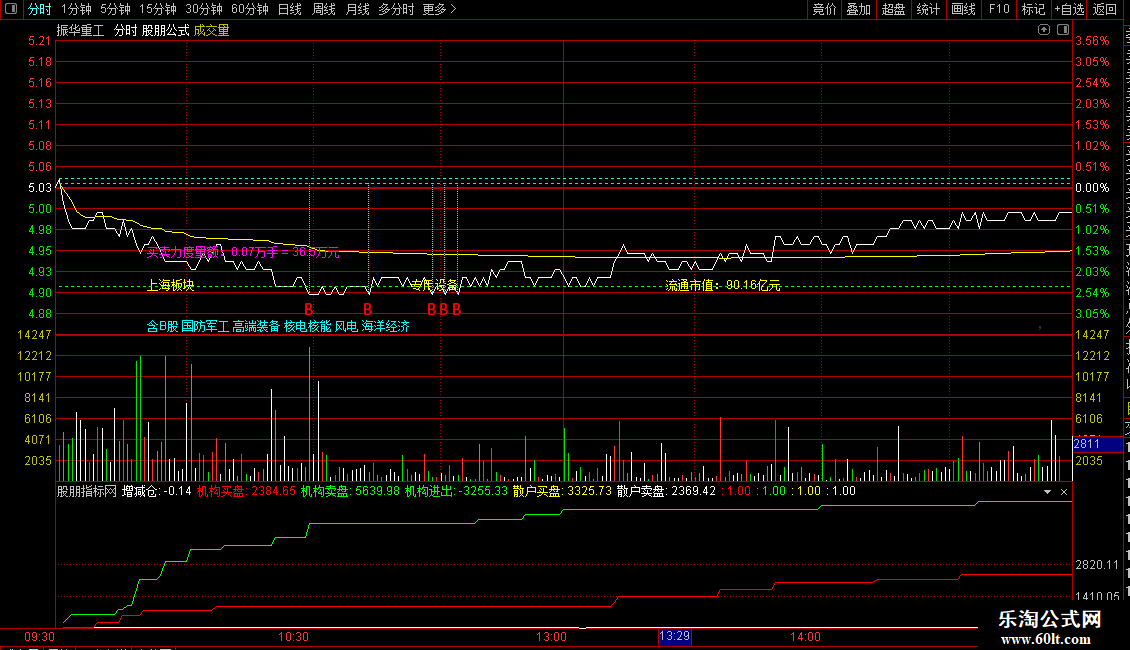Click the 3.56% top right axis label

tap(1093, 41)
